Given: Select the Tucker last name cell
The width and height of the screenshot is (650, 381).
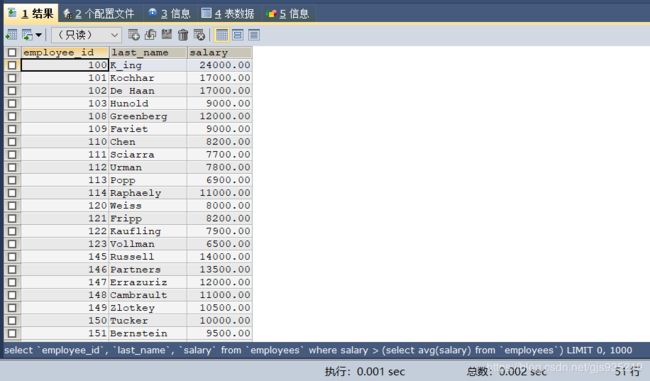Looking at the screenshot, I should [148, 320].
